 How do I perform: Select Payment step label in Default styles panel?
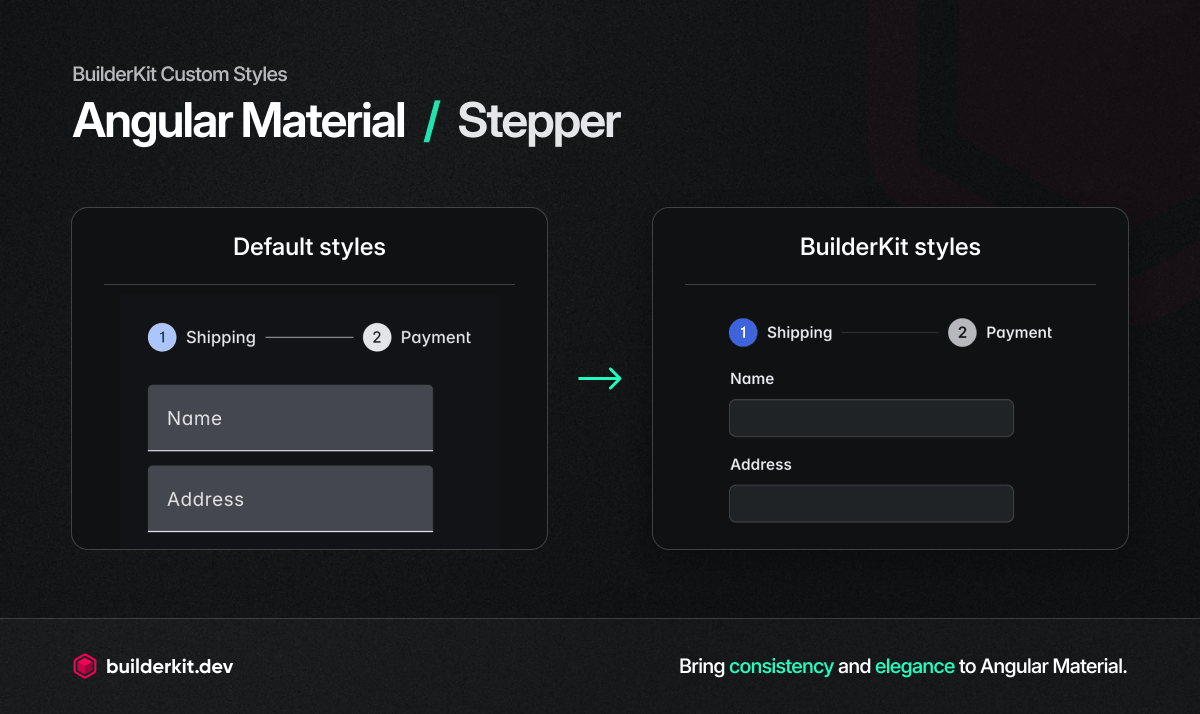click(436, 337)
